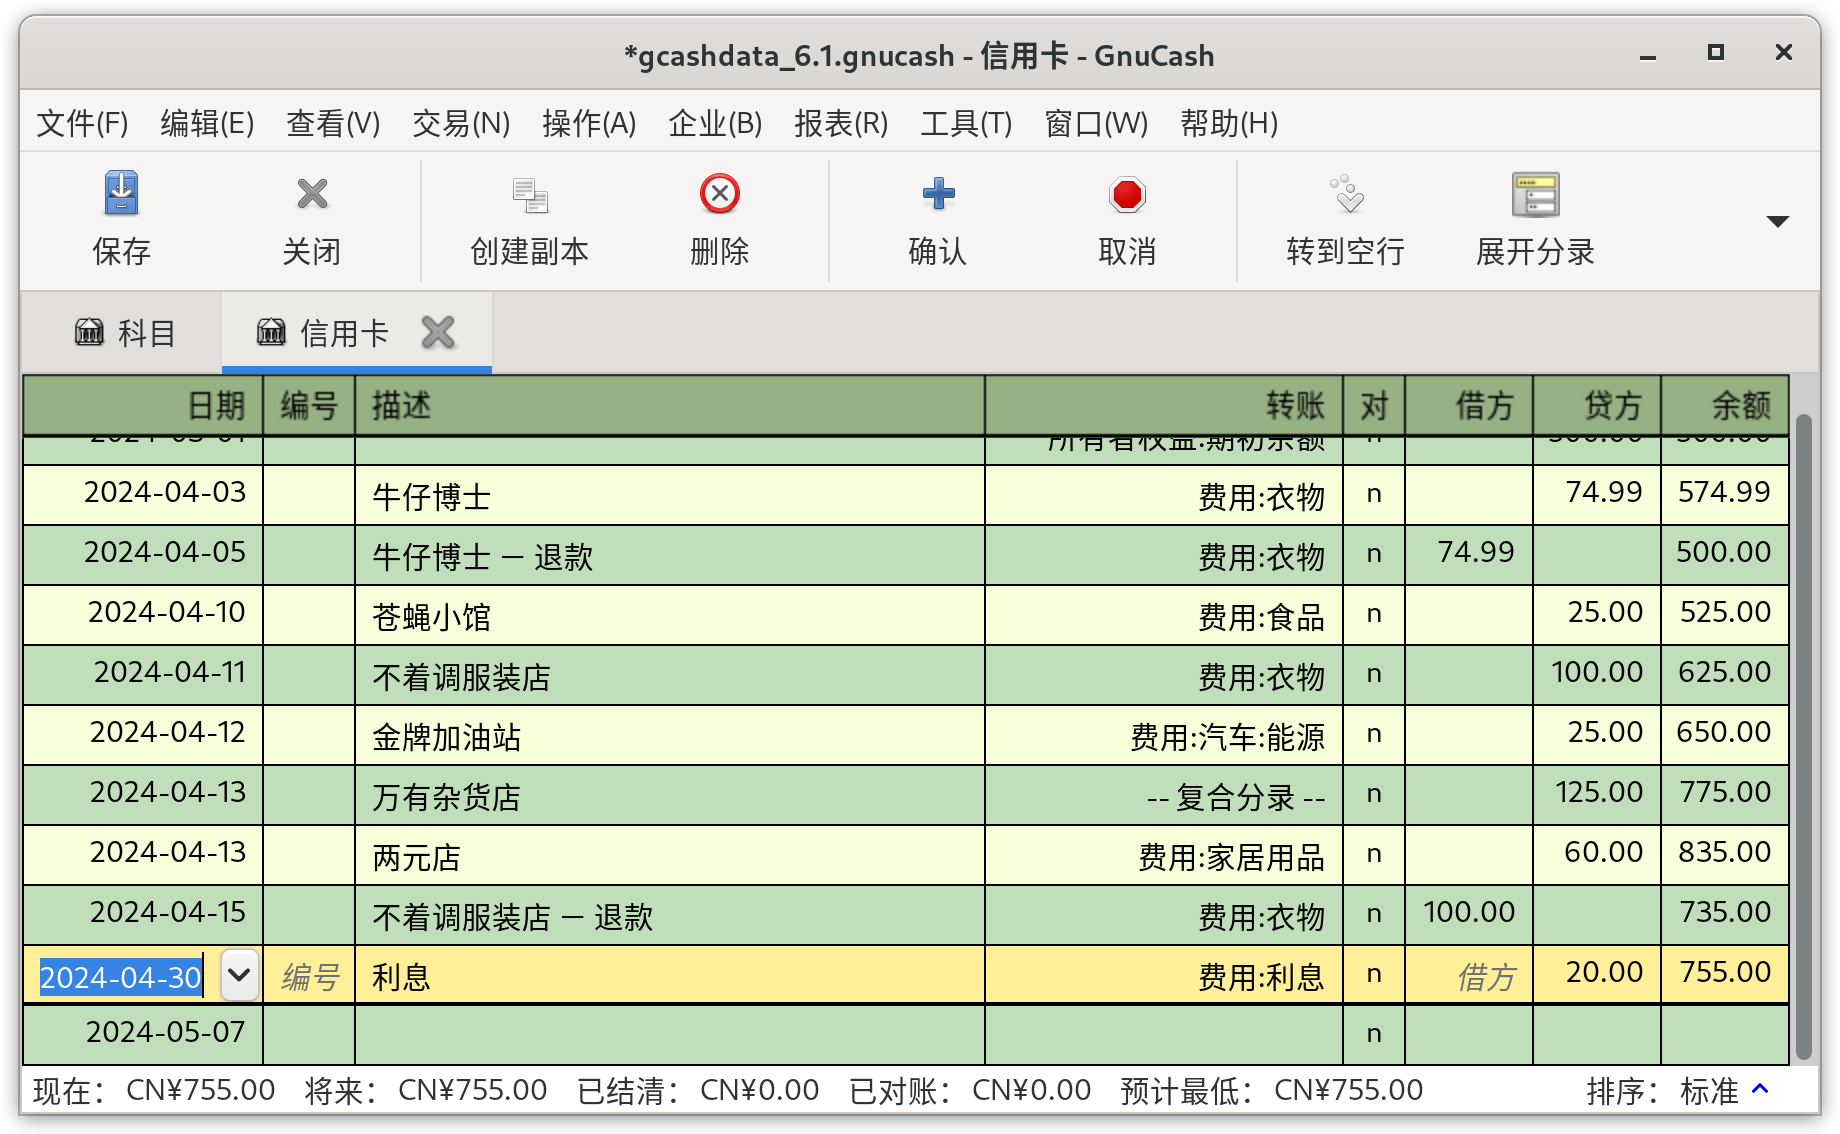Click the Cancel (取消) stop icon
This screenshot has width=1840, height=1134.
pos(1127,194)
